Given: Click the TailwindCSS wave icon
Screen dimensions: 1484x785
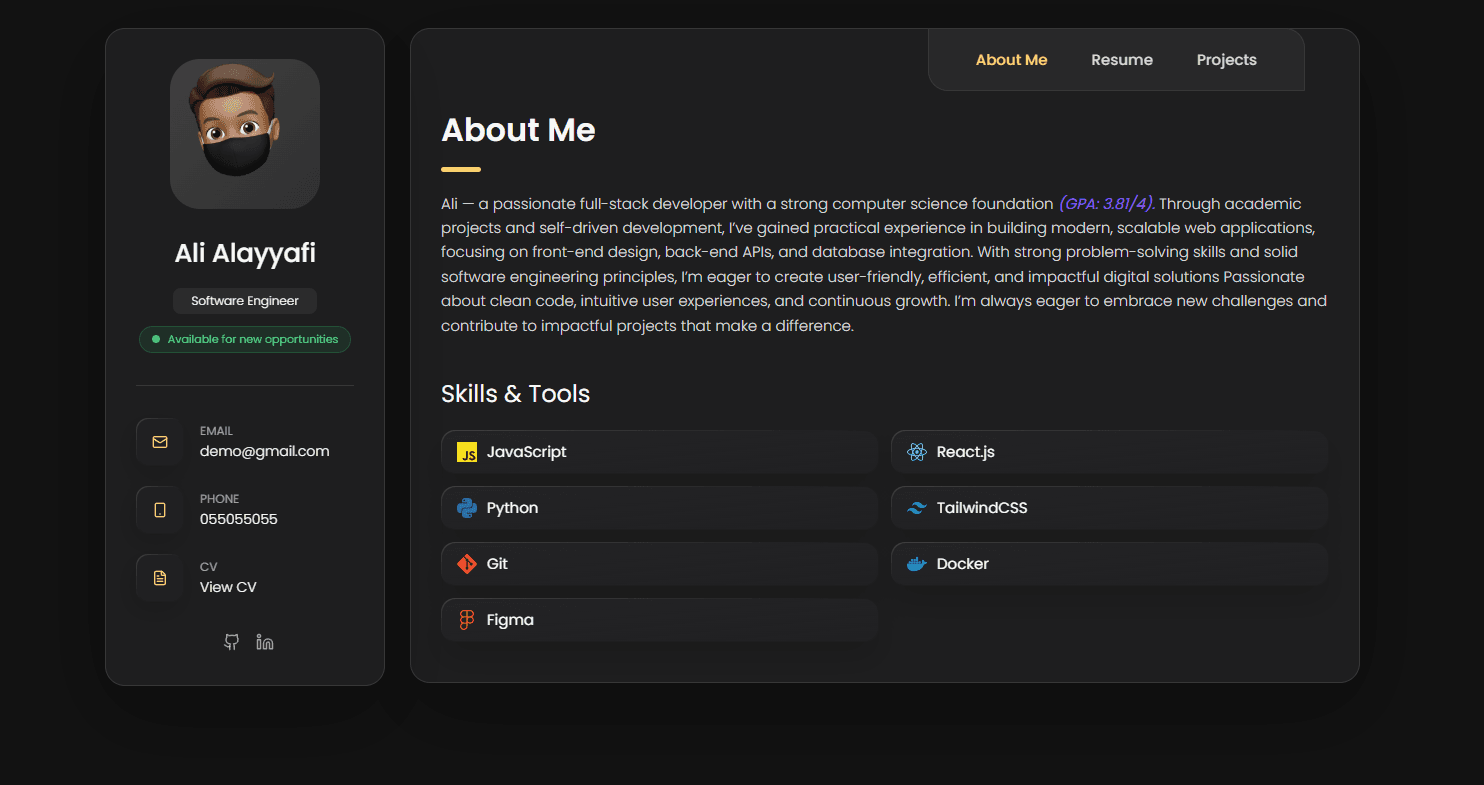Looking at the screenshot, I should 915,508.
